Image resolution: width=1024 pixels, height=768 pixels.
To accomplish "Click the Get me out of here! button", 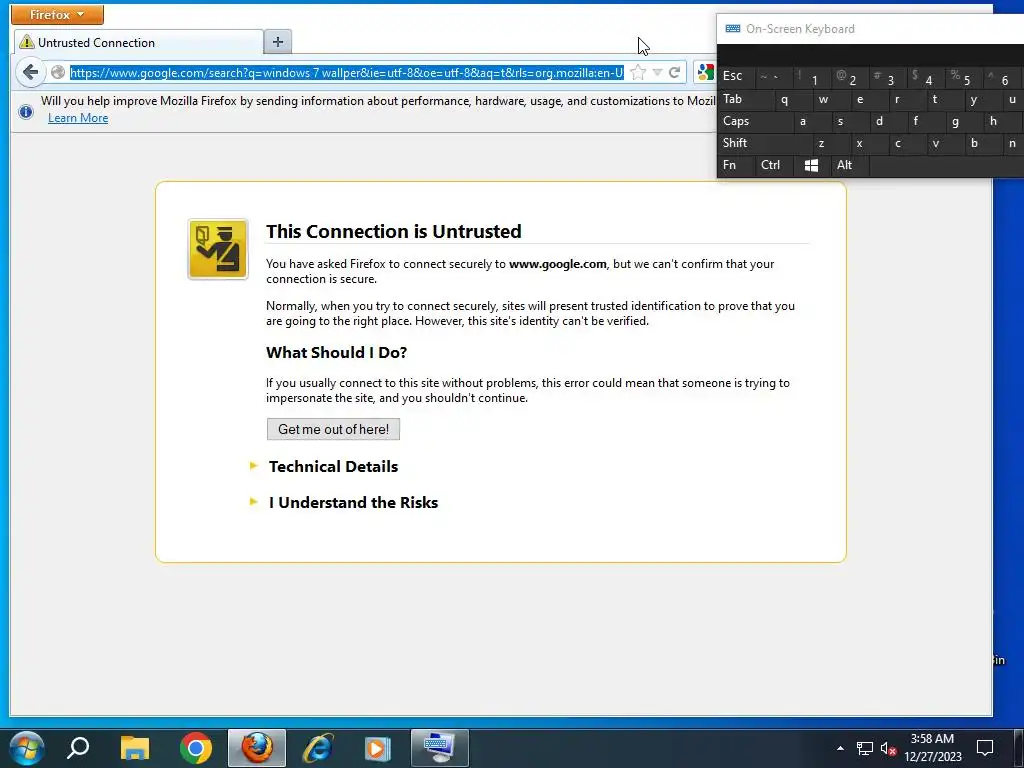I will 333,429.
